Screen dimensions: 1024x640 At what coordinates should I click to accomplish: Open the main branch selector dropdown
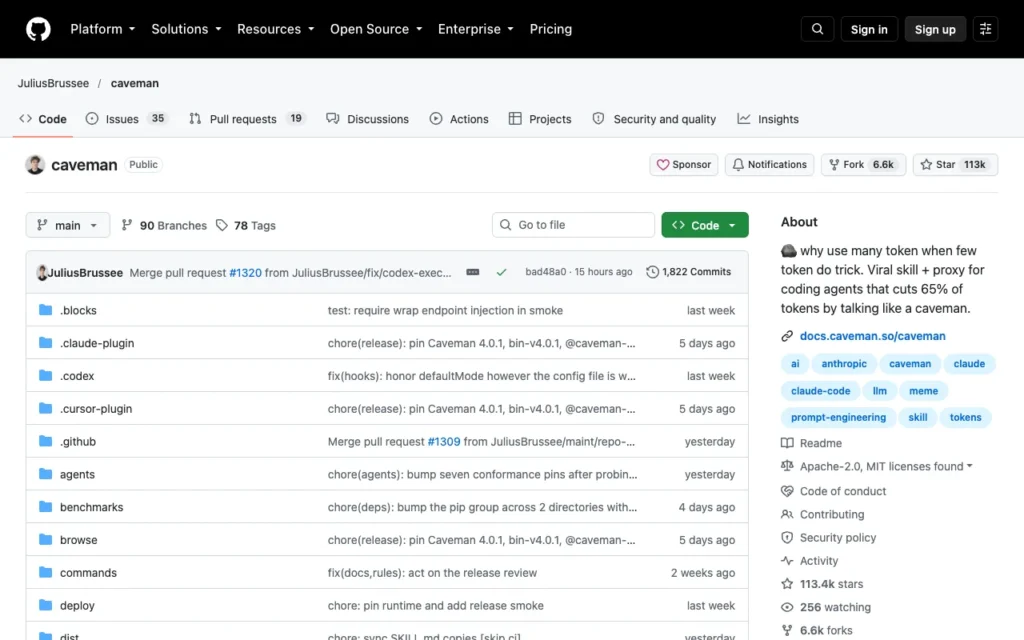point(67,225)
